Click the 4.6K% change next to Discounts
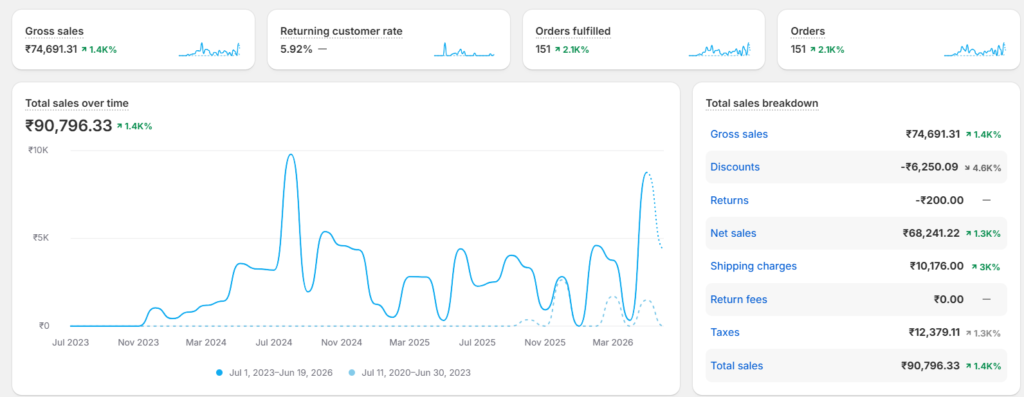Image resolution: width=1024 pixels, height=397 pixels. [x=982, y=168]
